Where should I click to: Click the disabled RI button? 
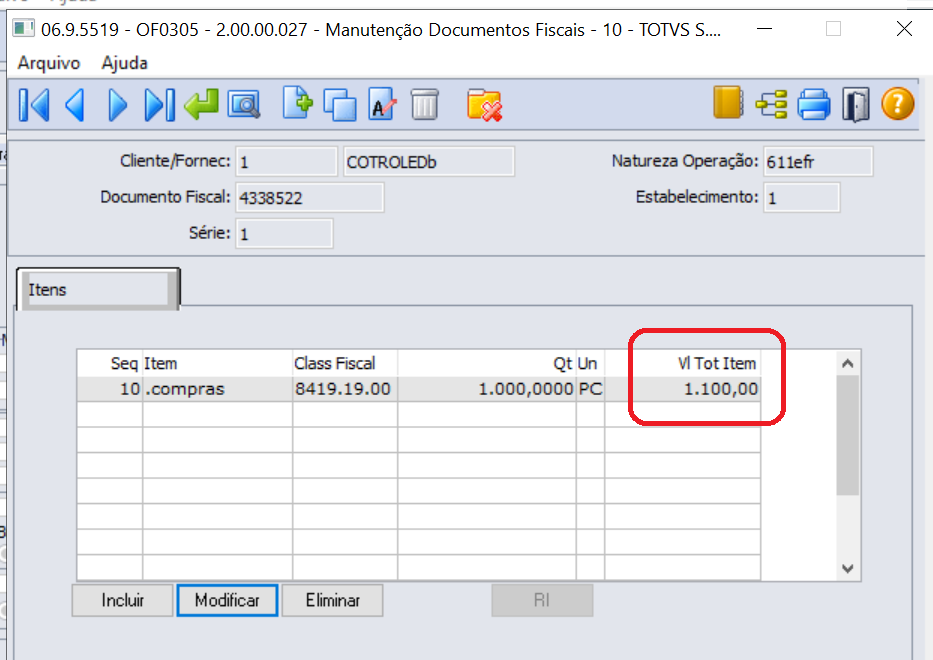pyautogui.click(x=542, y=600)
